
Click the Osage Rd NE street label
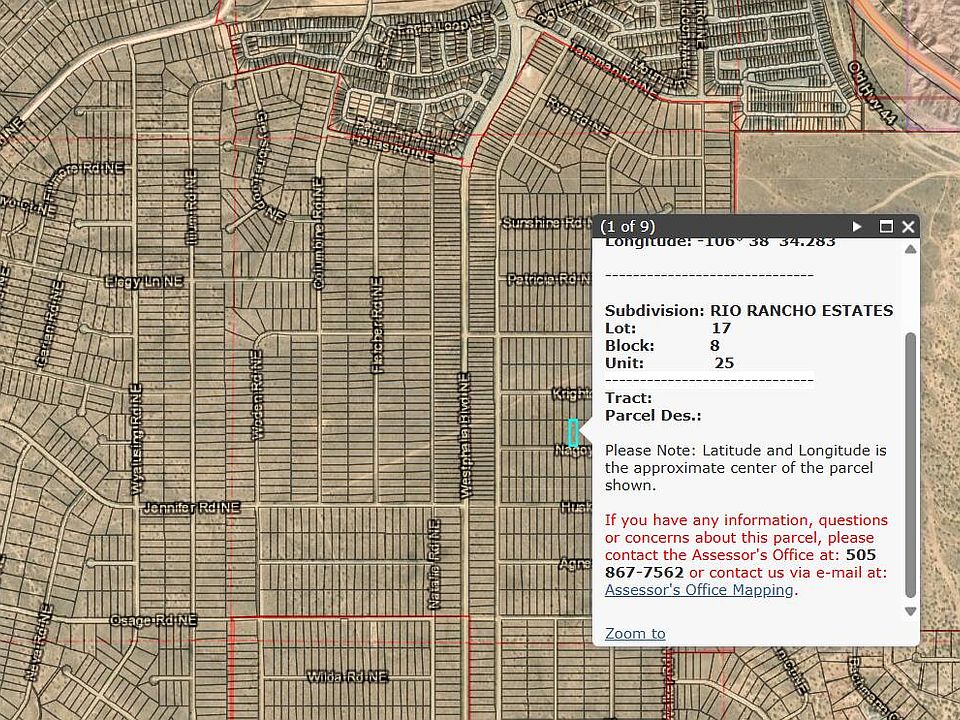click(x=154, y=620)
